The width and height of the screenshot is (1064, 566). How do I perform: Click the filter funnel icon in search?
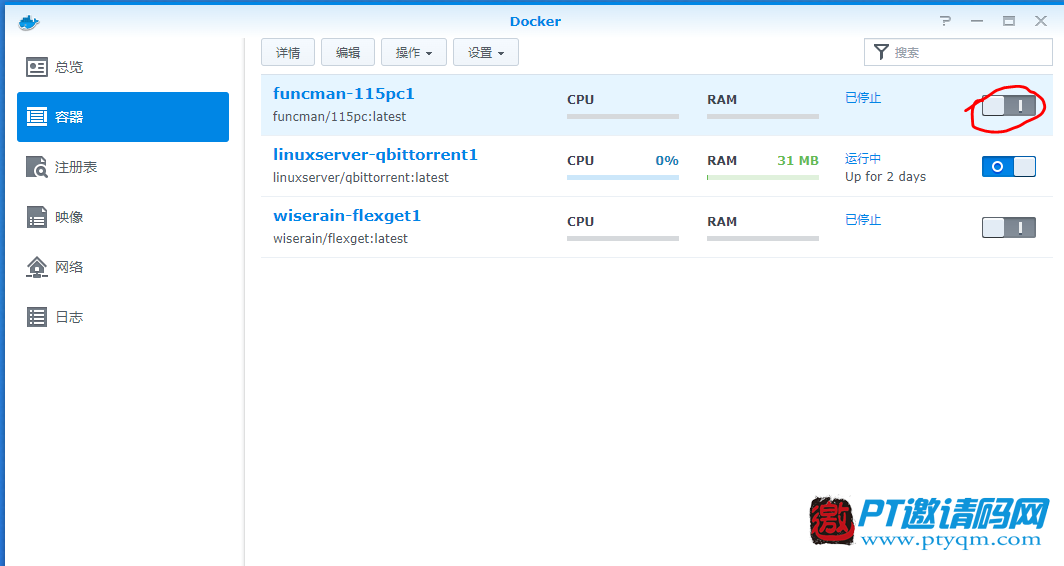[x=881, y=52]
